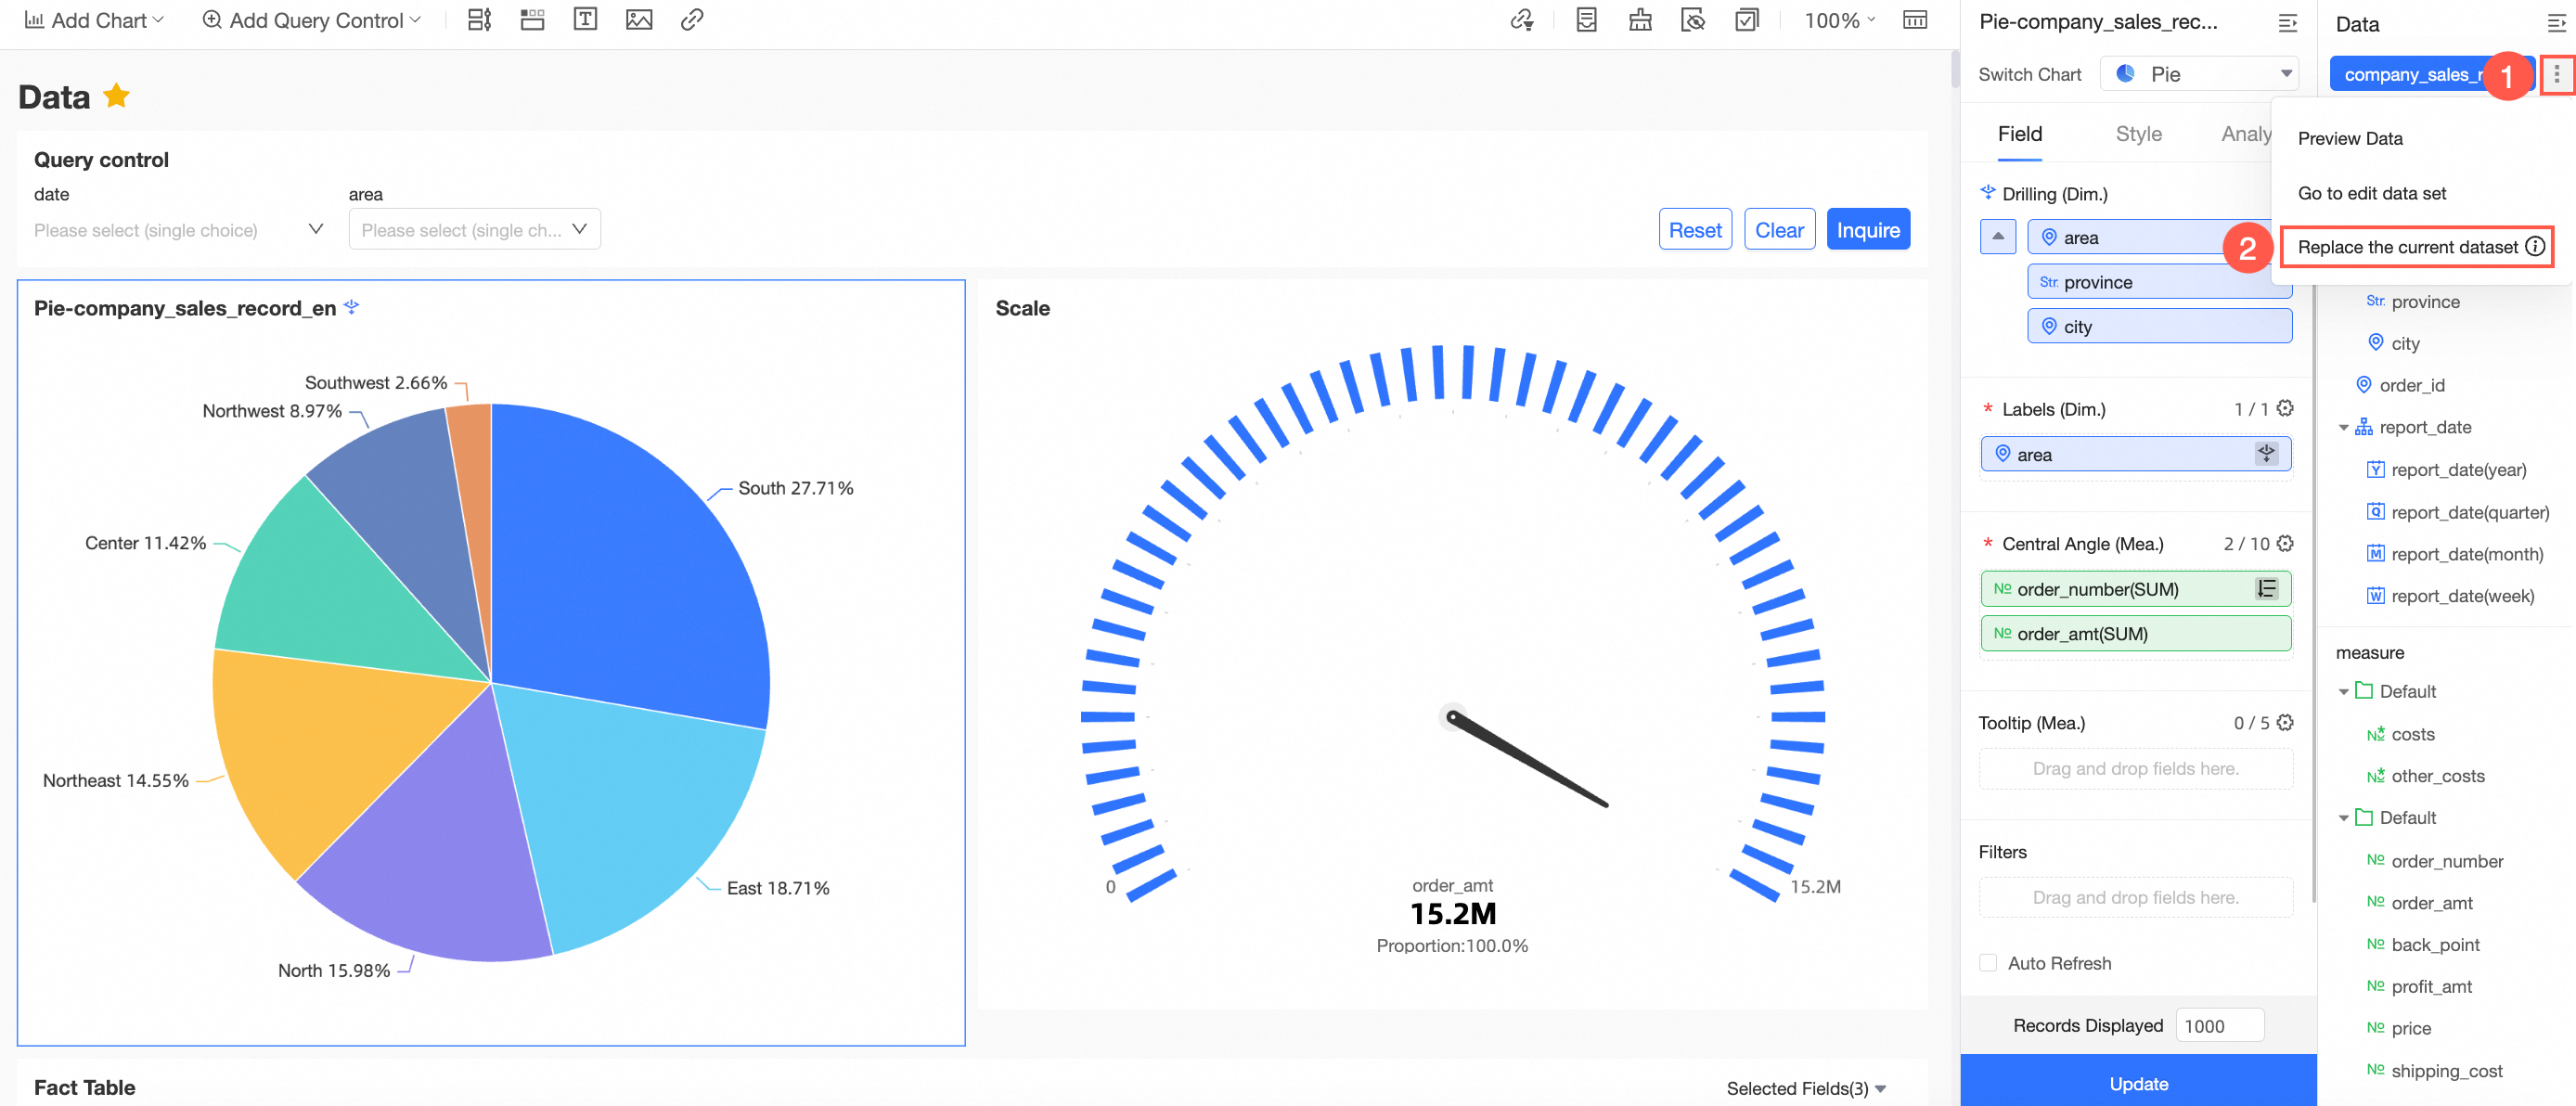Open the dataset more options menu
The image size is (2576, 1106).
[x=2556, y=74]
